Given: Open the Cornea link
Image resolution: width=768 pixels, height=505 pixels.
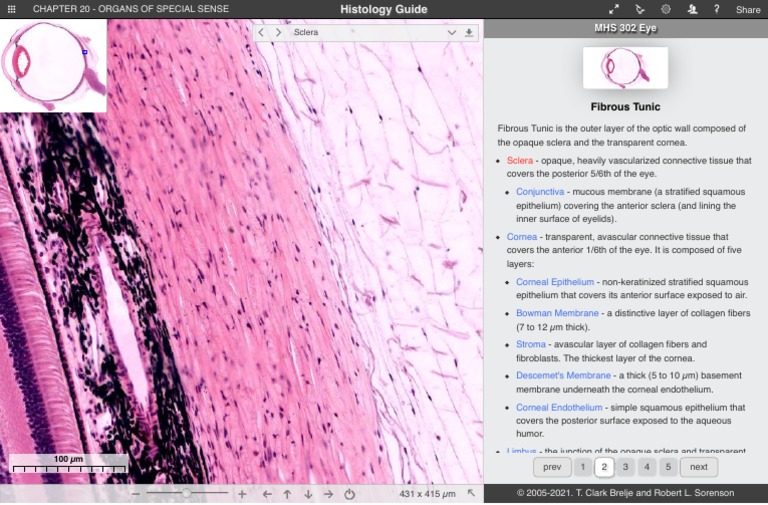Looking at the screenshot, I should point(522,237).
